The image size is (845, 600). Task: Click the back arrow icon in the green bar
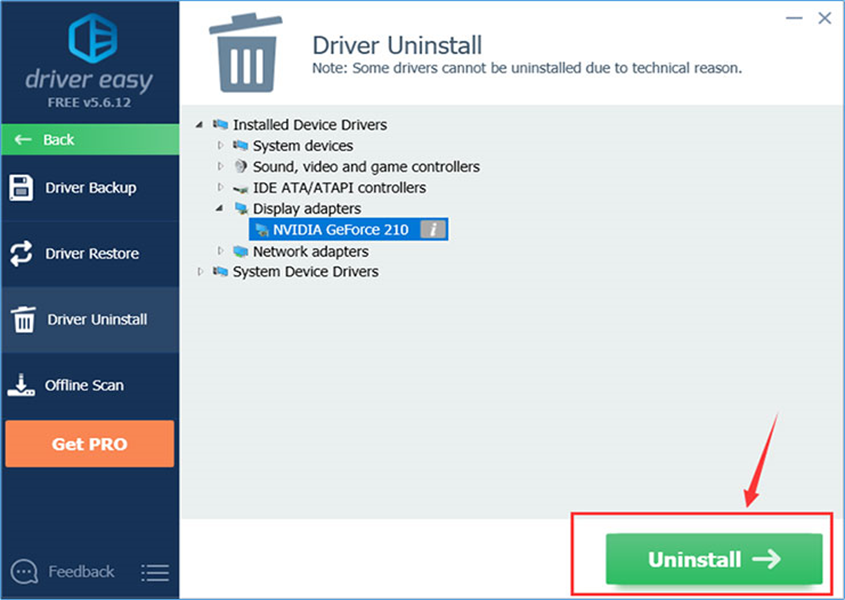tap(23, 140)
